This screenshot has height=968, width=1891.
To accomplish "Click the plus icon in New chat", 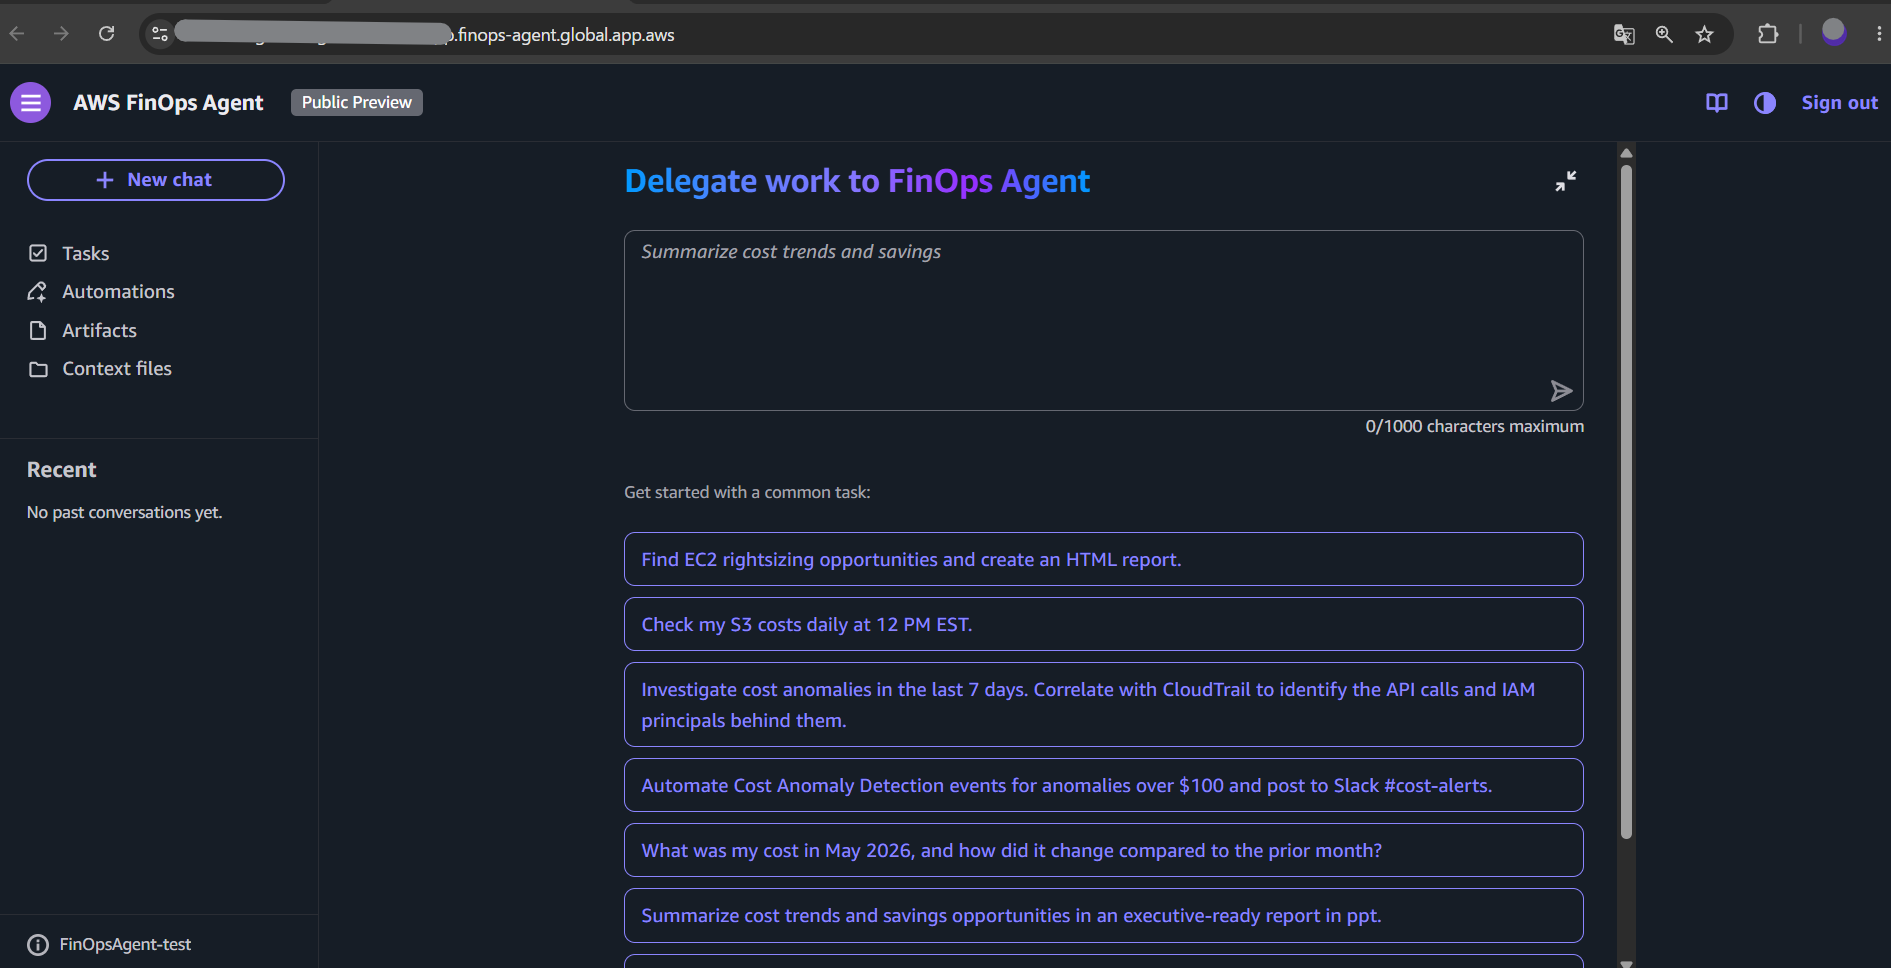I will 105,180.
